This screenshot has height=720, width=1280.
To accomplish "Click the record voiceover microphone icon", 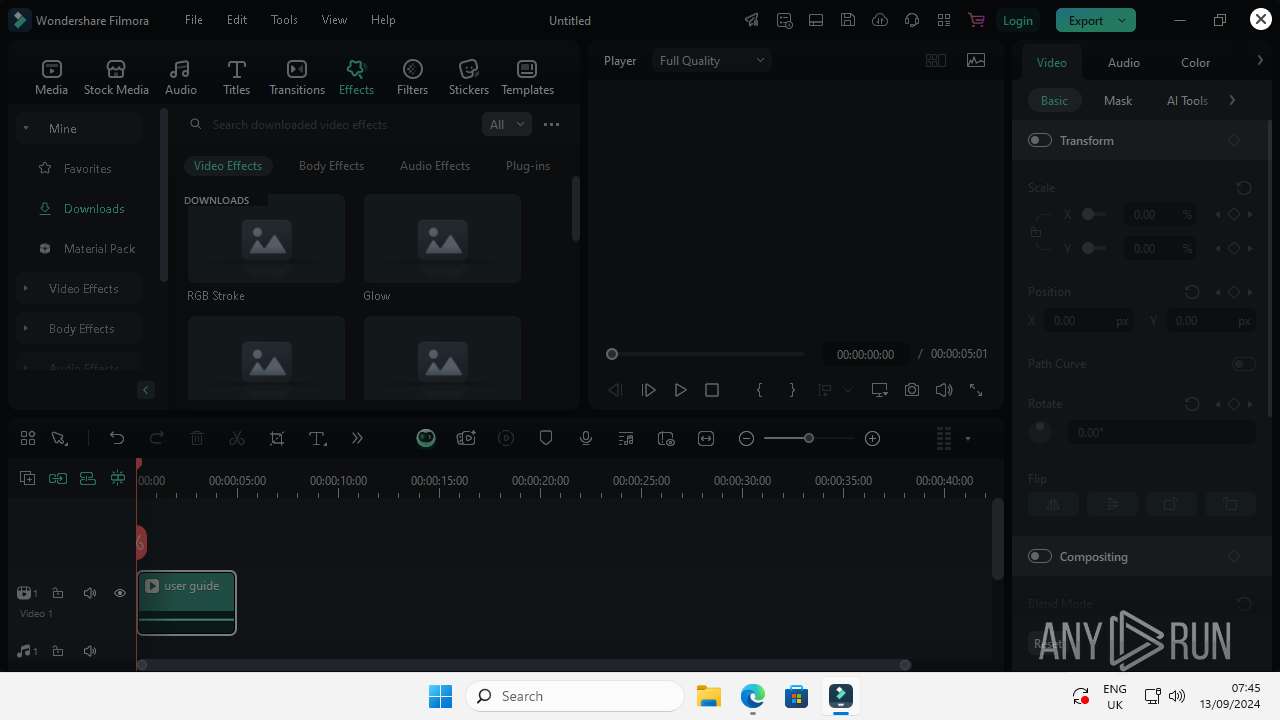I will coord(586,438).
